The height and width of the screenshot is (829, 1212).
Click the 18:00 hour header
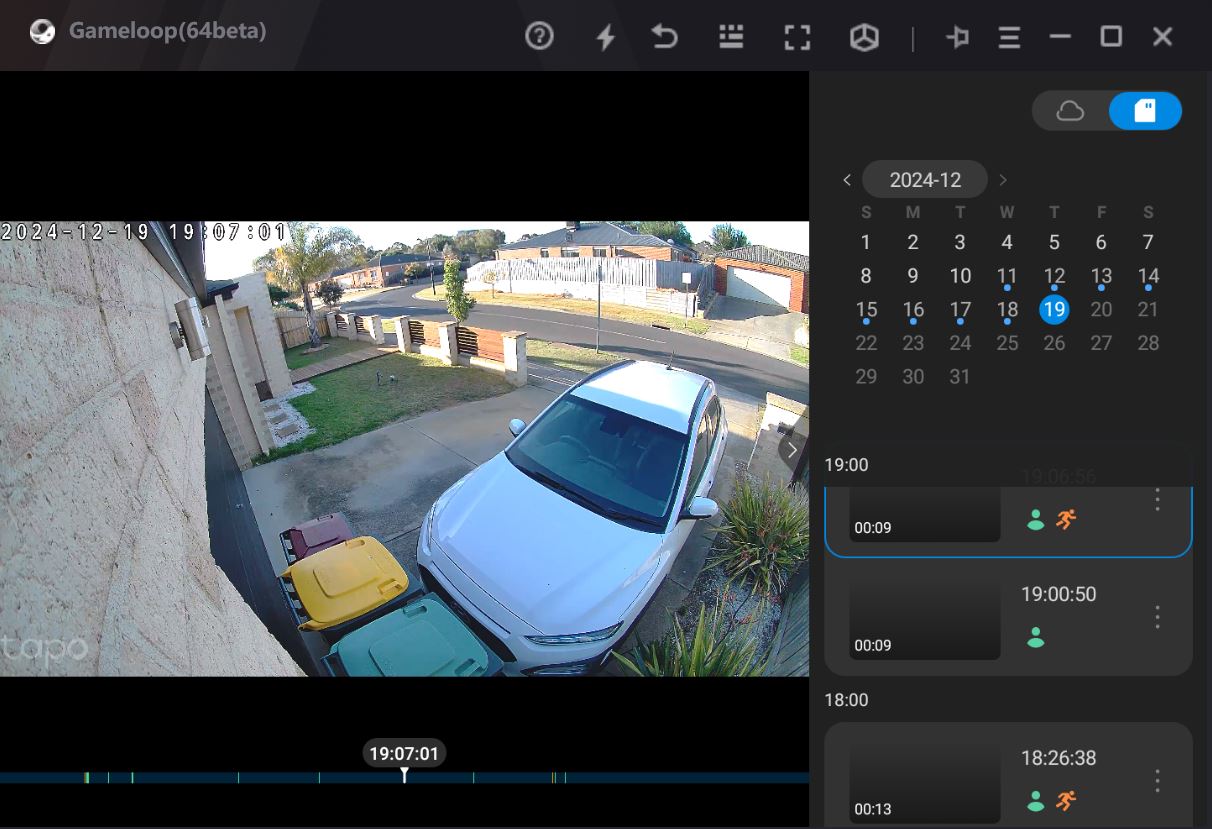click(846, 700)
